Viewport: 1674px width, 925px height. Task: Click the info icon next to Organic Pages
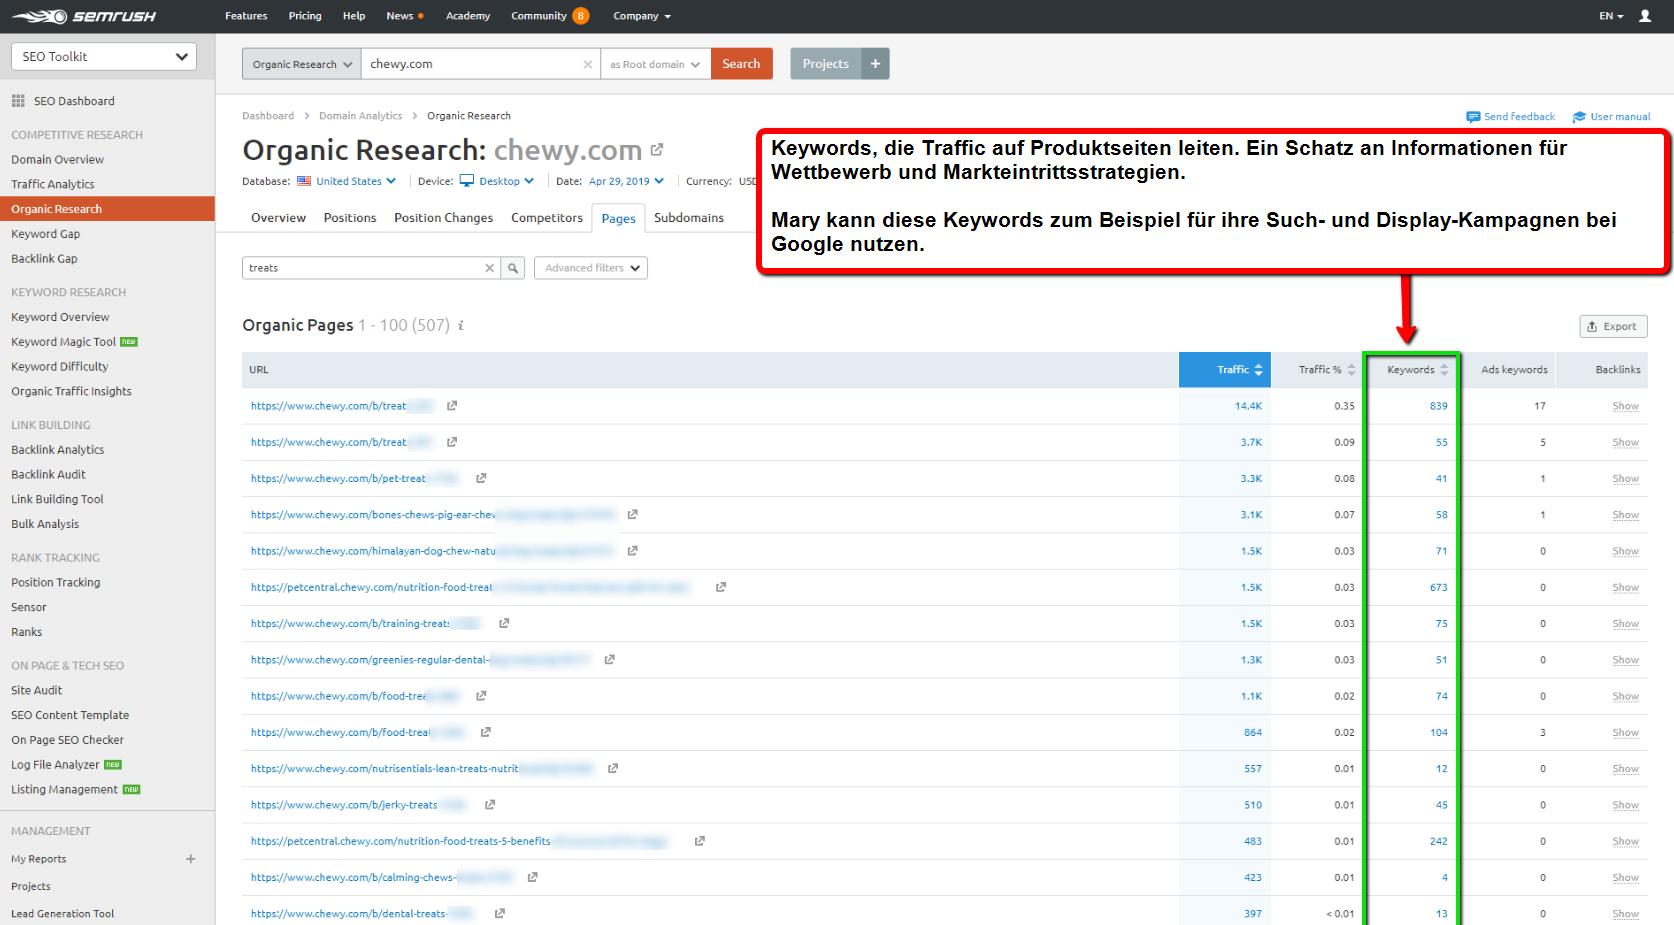[460, 325]
